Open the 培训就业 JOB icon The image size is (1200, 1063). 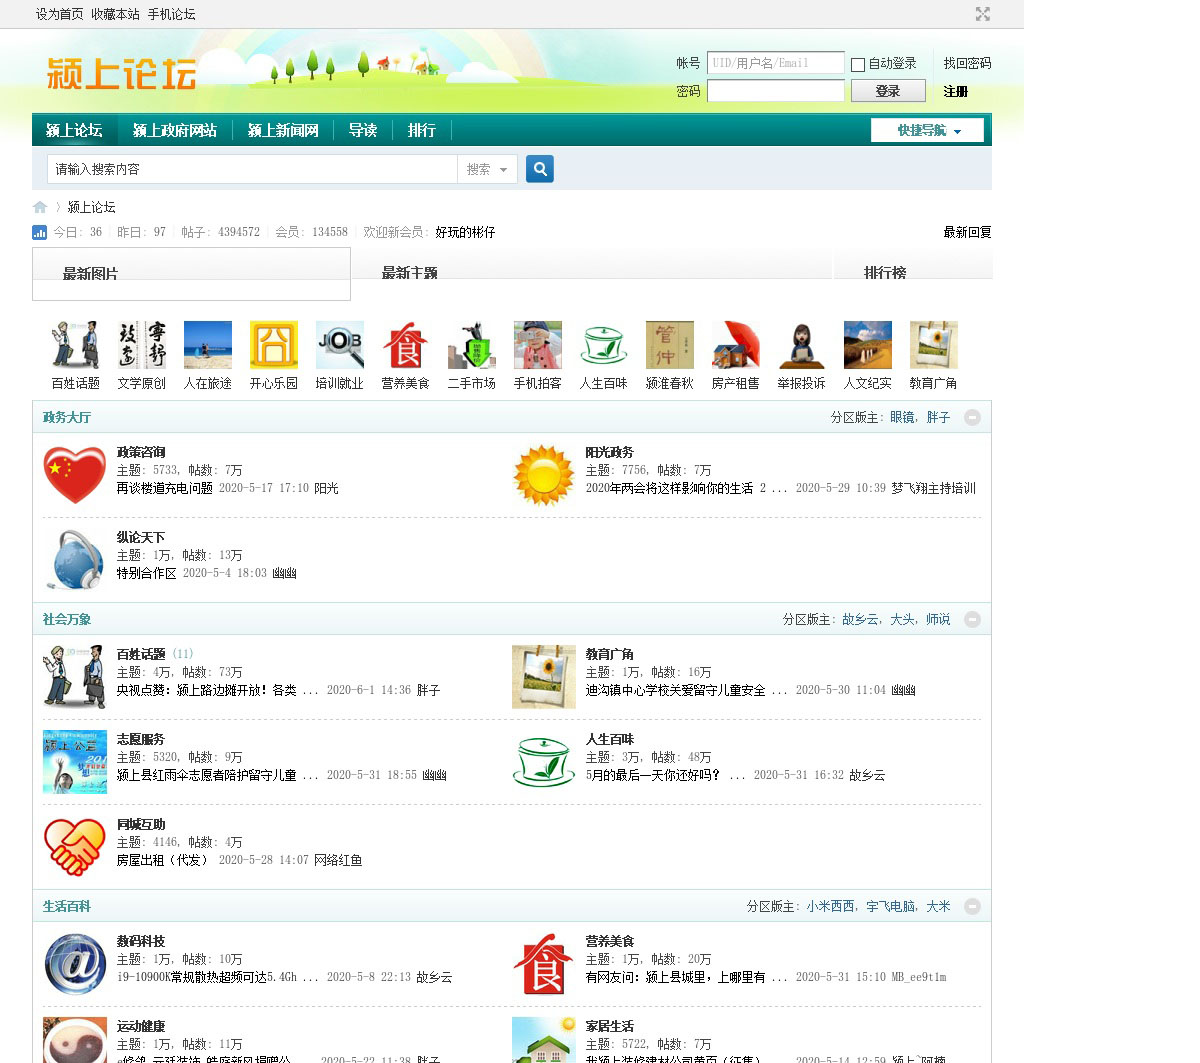[x=339, y=346]
